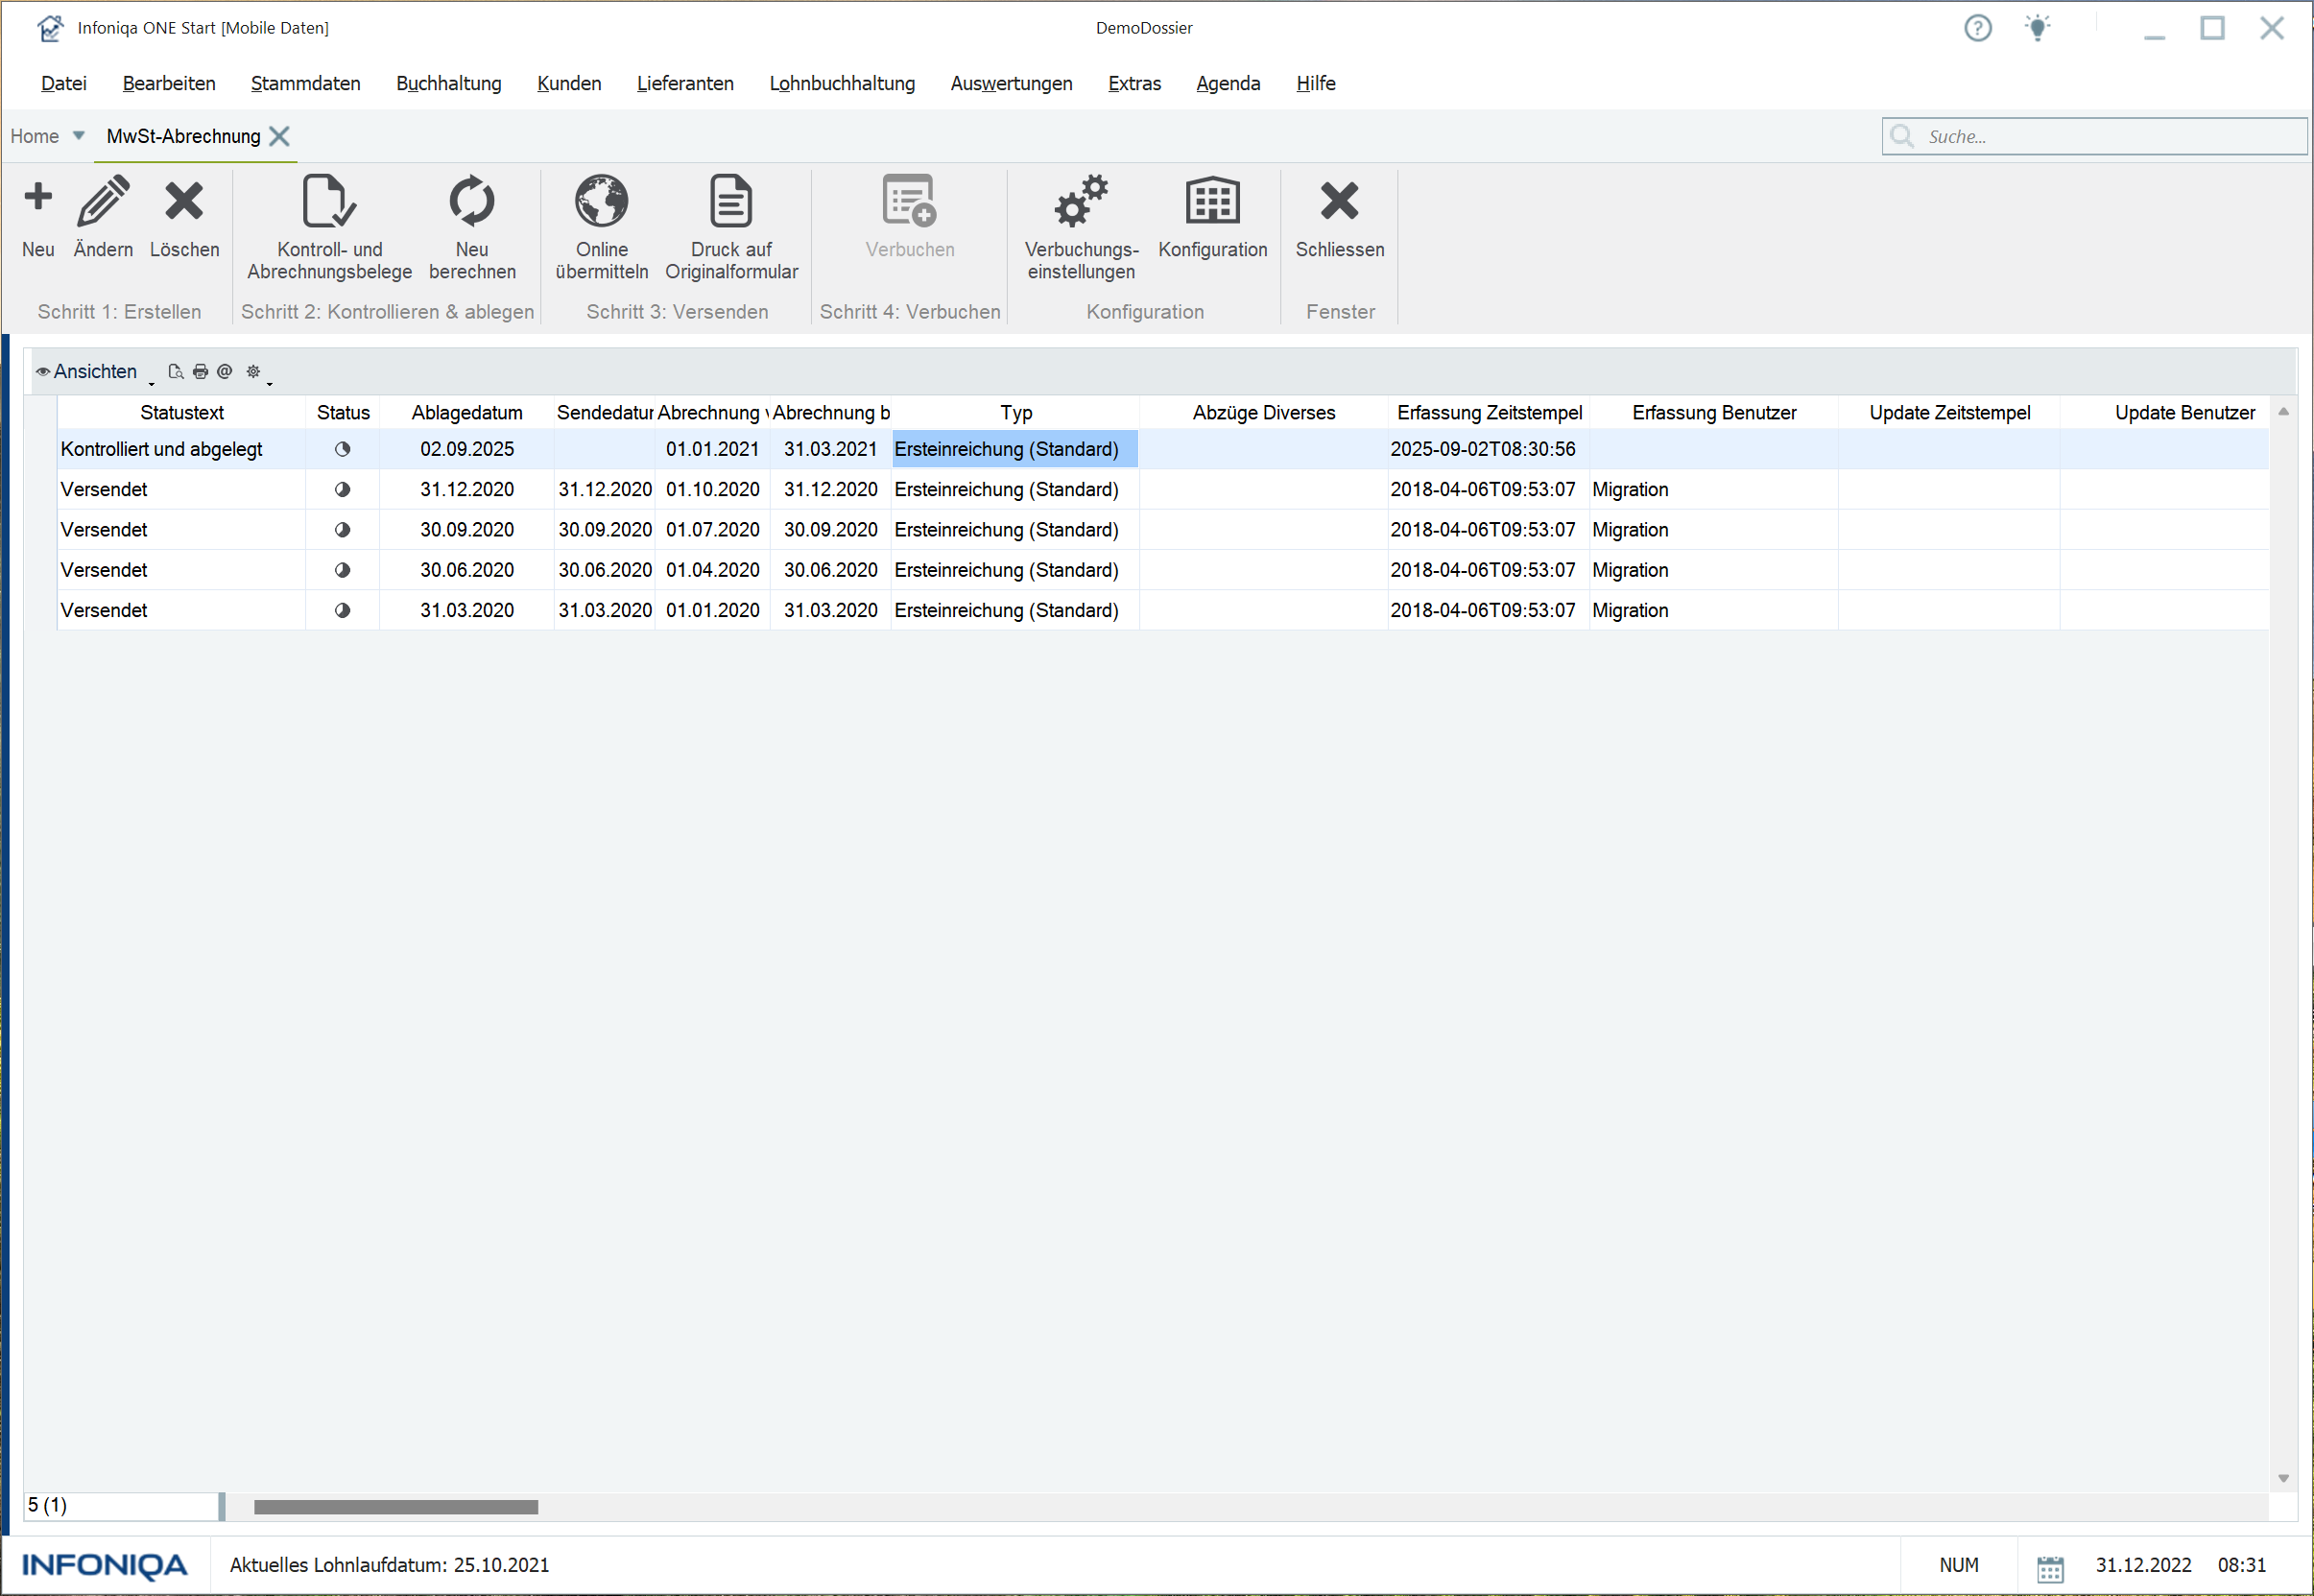Click Kontroll- und Abrechnungsbelege icon
This screenshot has width=2314, height=1596.
(329, 201)
